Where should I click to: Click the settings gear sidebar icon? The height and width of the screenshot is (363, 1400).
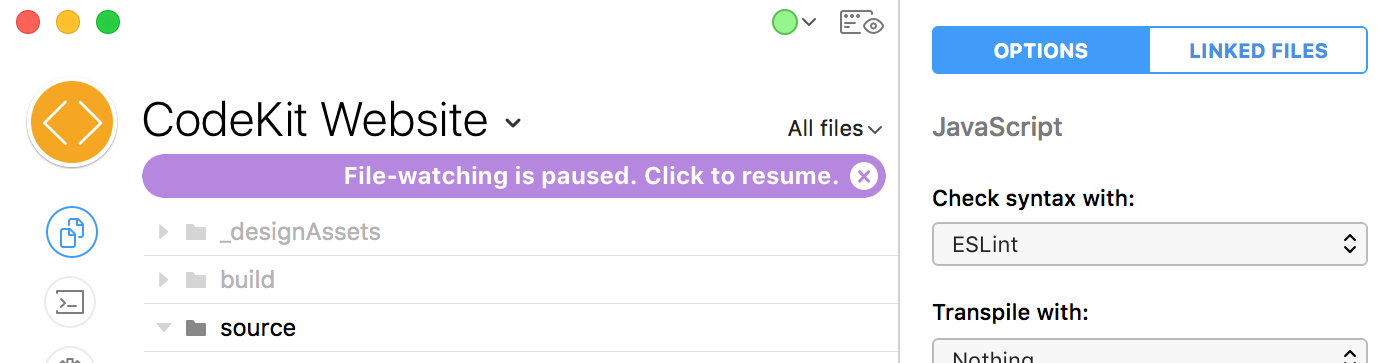tap(70, 356)
